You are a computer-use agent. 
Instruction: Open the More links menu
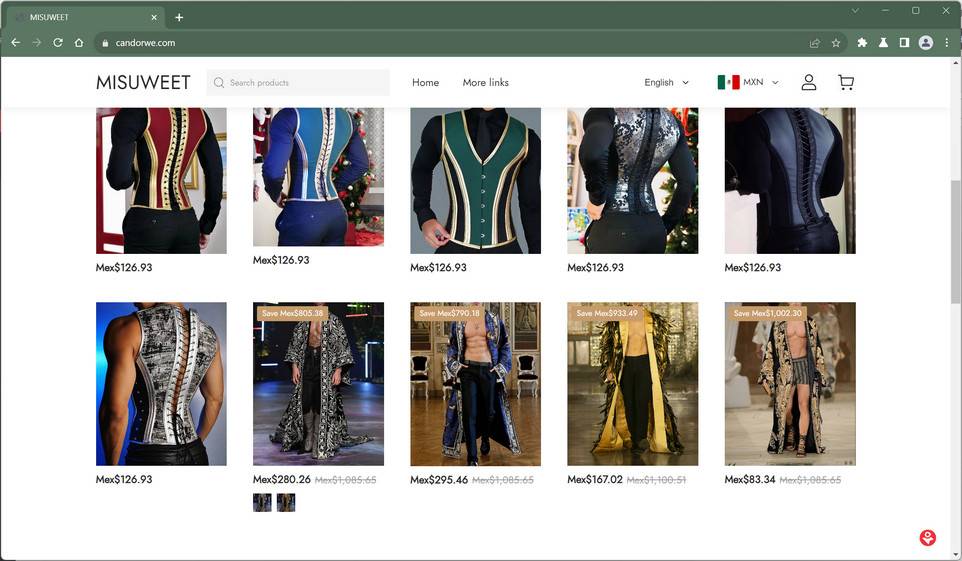pos(485,82)
